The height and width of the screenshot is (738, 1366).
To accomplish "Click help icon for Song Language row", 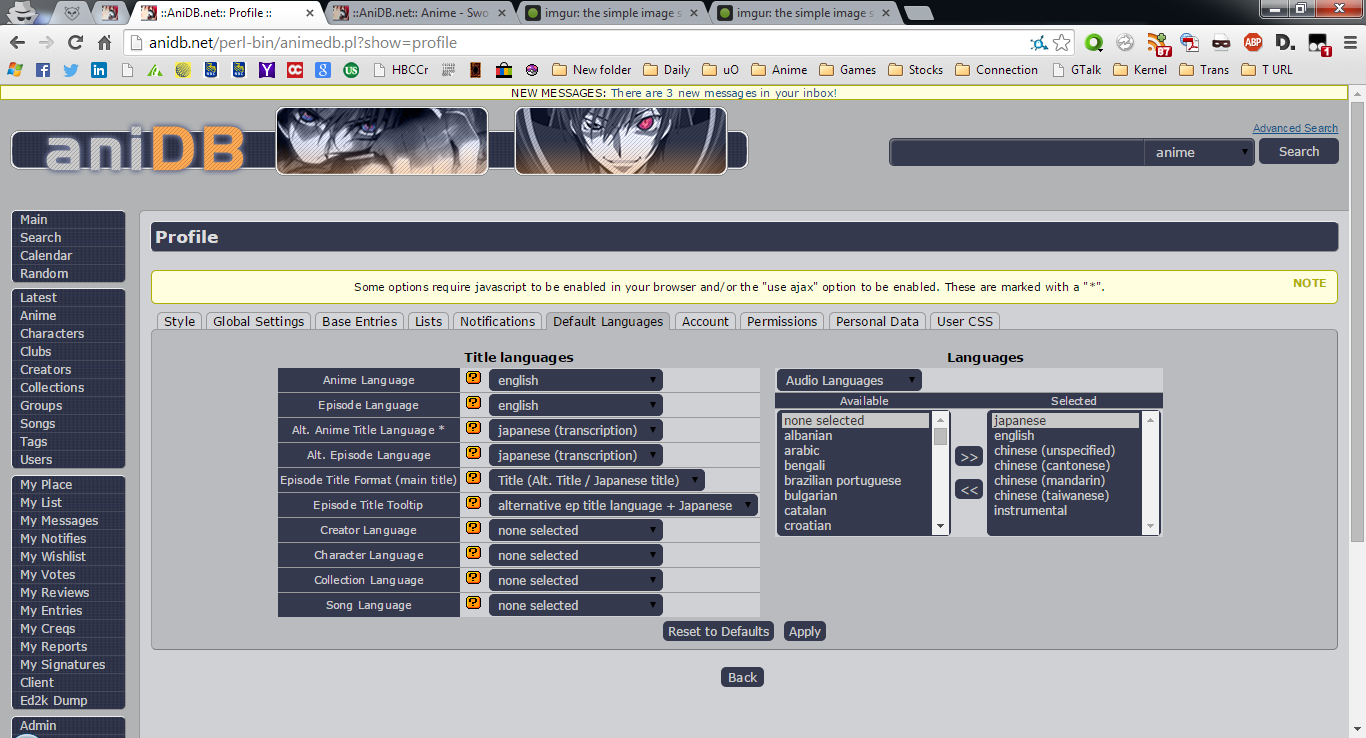I will [473, 604].
